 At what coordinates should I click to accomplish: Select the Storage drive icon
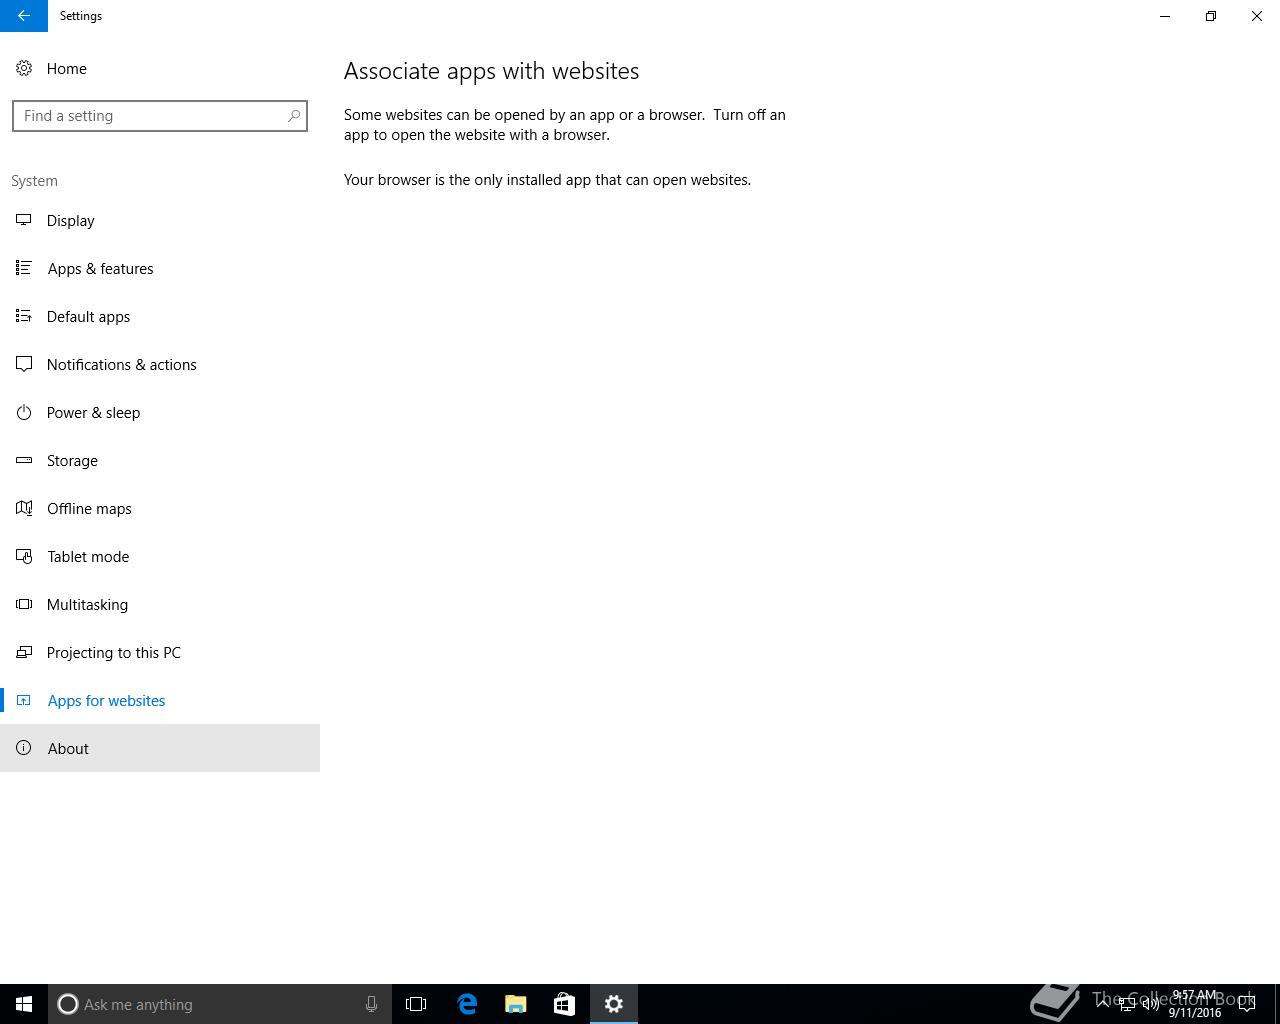24,460
